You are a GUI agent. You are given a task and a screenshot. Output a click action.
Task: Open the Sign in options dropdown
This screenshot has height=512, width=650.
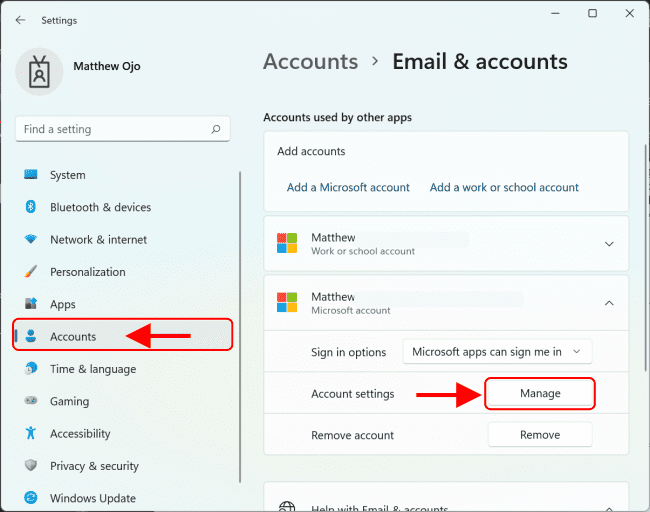click(497, 351)
